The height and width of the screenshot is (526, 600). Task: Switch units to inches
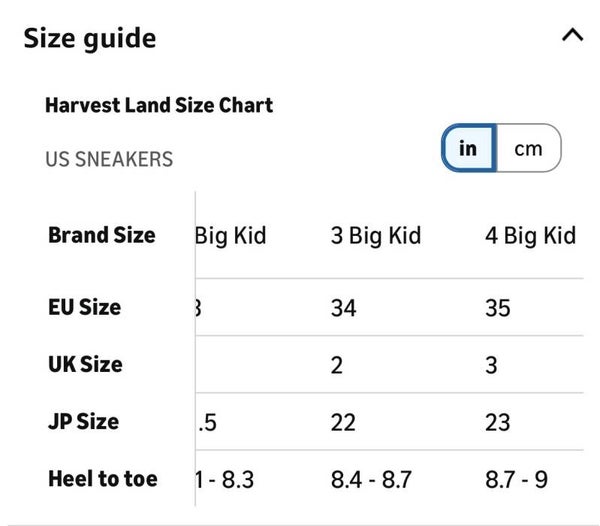point(468,149)
